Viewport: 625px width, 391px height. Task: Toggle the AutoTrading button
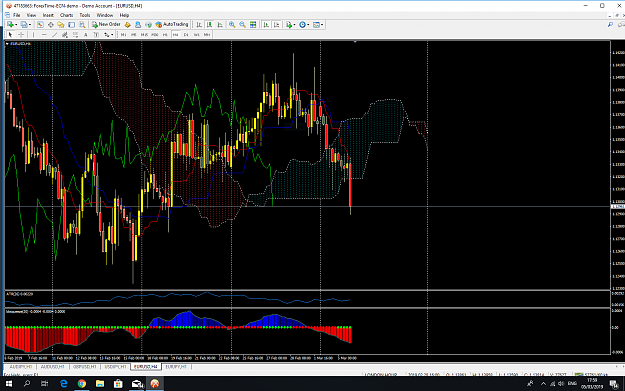pos(172,25)
